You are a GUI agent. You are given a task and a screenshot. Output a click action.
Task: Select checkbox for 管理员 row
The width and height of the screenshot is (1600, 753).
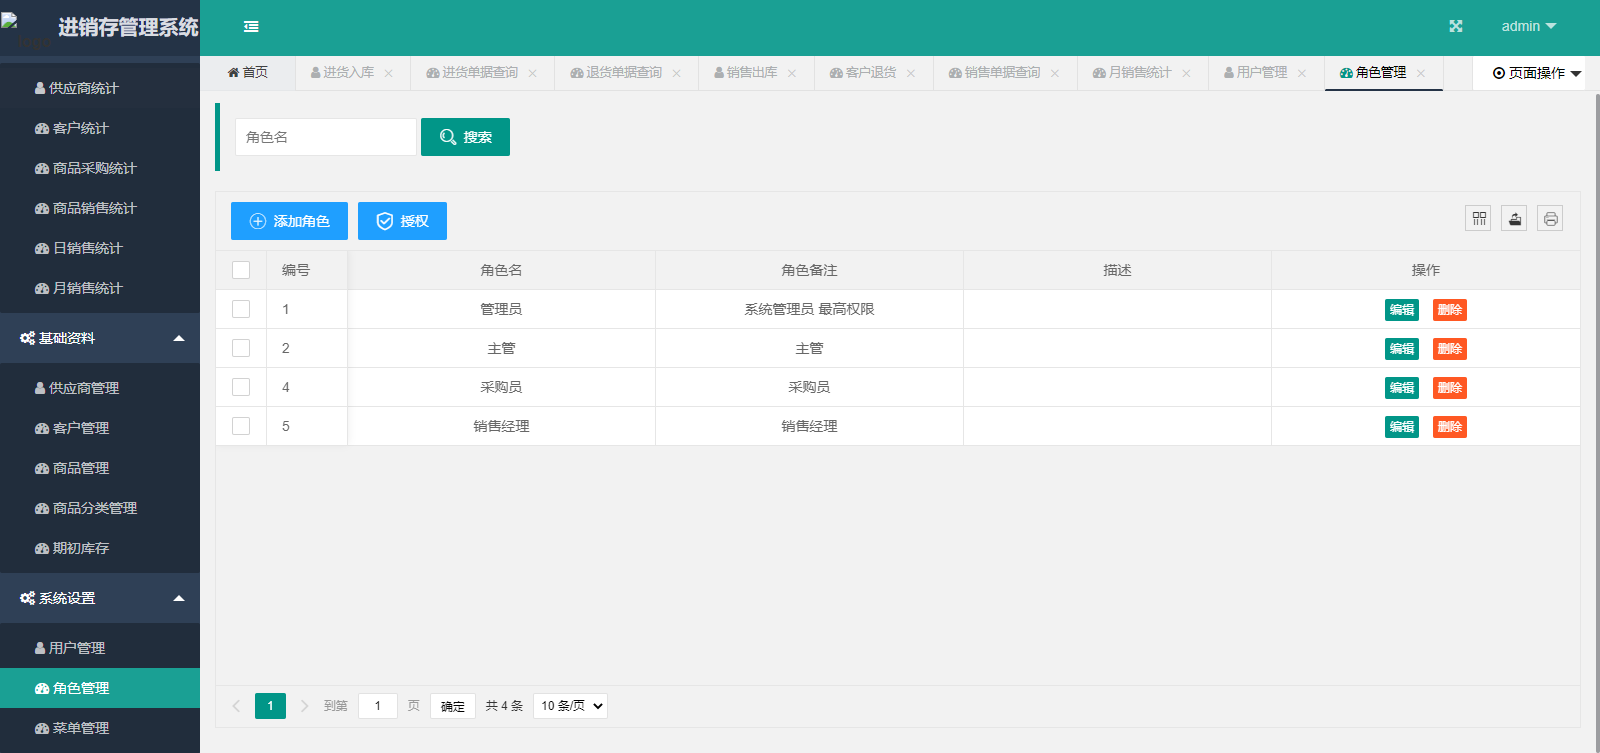click(x=241, y=309)
